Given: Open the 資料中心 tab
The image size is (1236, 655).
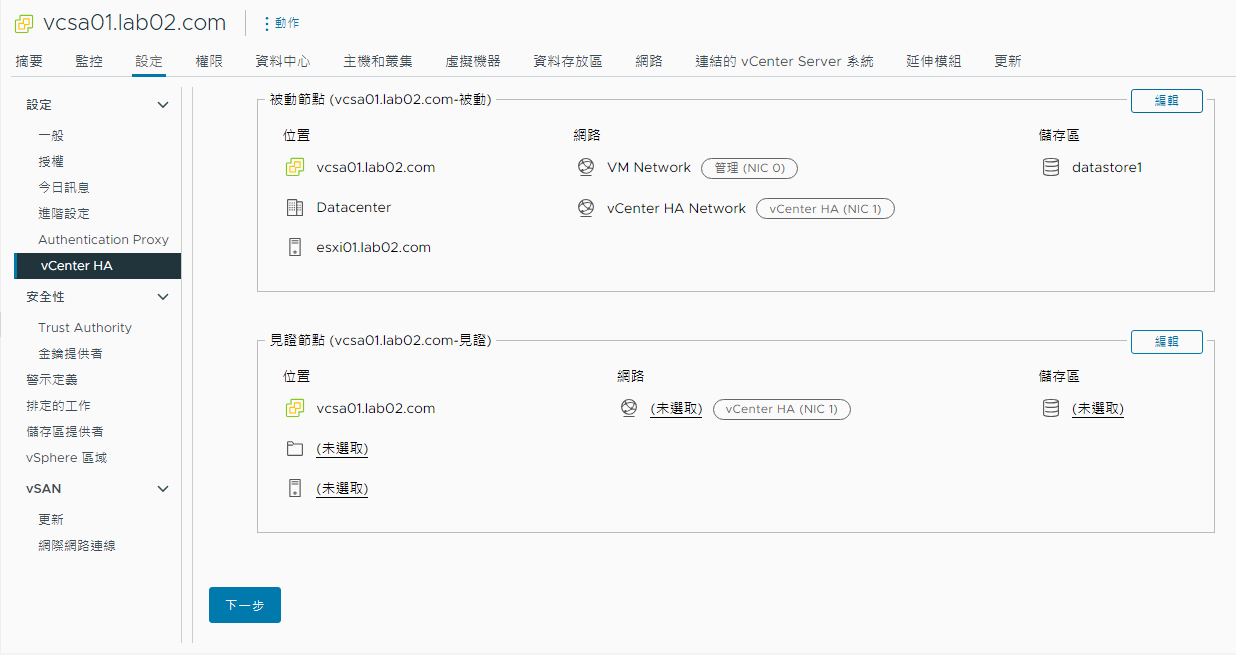Looking at the screenshot, I should [x=283, y=61].
